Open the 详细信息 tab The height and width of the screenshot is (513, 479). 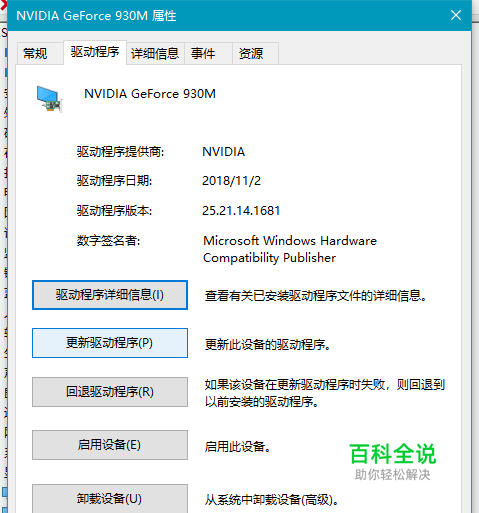pyautogui.click(x=155, y=53)
